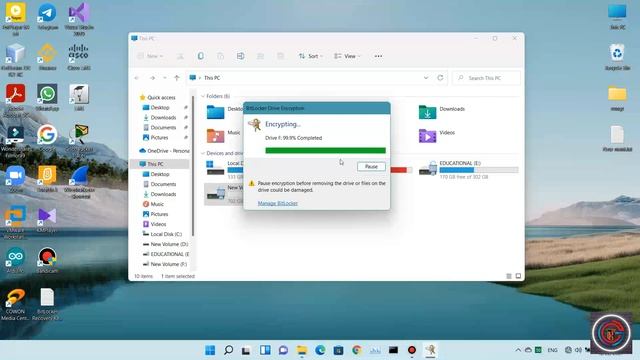
Task: Click the Rename toolbar icon
Action: pos(240,56)
